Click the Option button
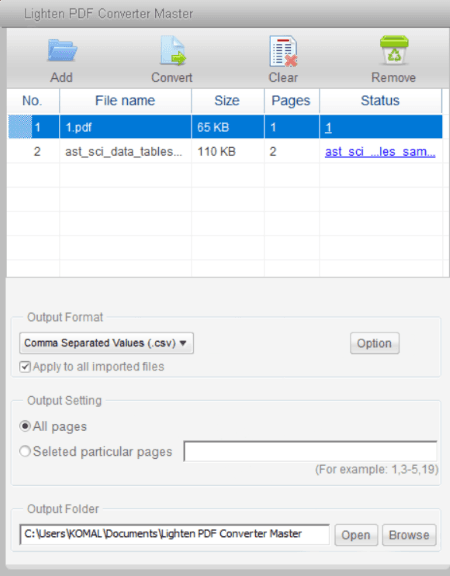The width and height of the screenshot is (450, 576). tap(374, 343)
